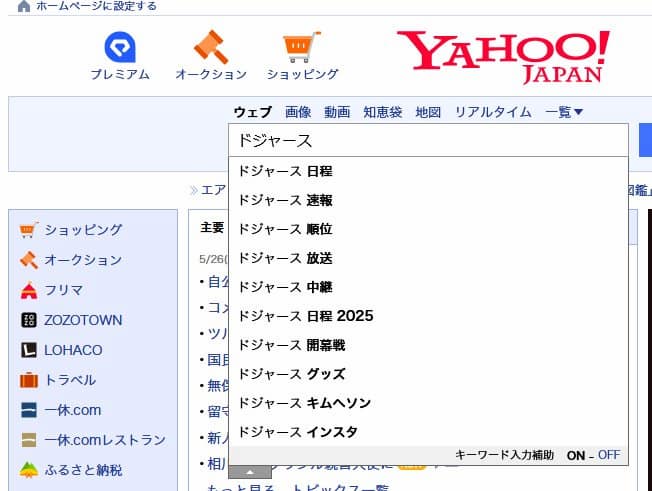
Task: Click the トラベル suitcase icon
Action: (29, 380)
